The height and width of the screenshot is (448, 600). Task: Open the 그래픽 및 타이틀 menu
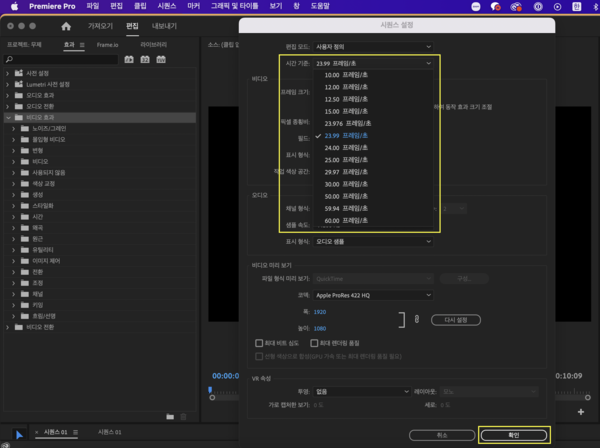(235, 6)
